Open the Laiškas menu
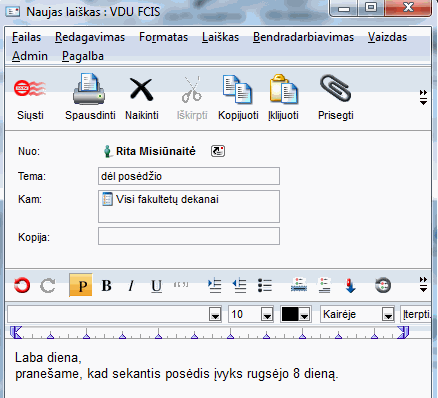This screenshot has width=438, height=398. [x=220, y=37]
